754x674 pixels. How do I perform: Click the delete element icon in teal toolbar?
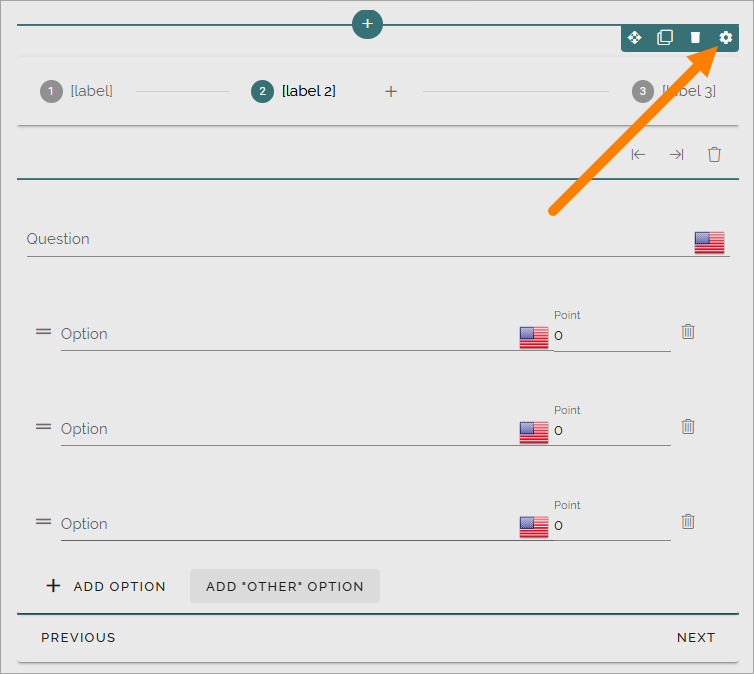695,37
